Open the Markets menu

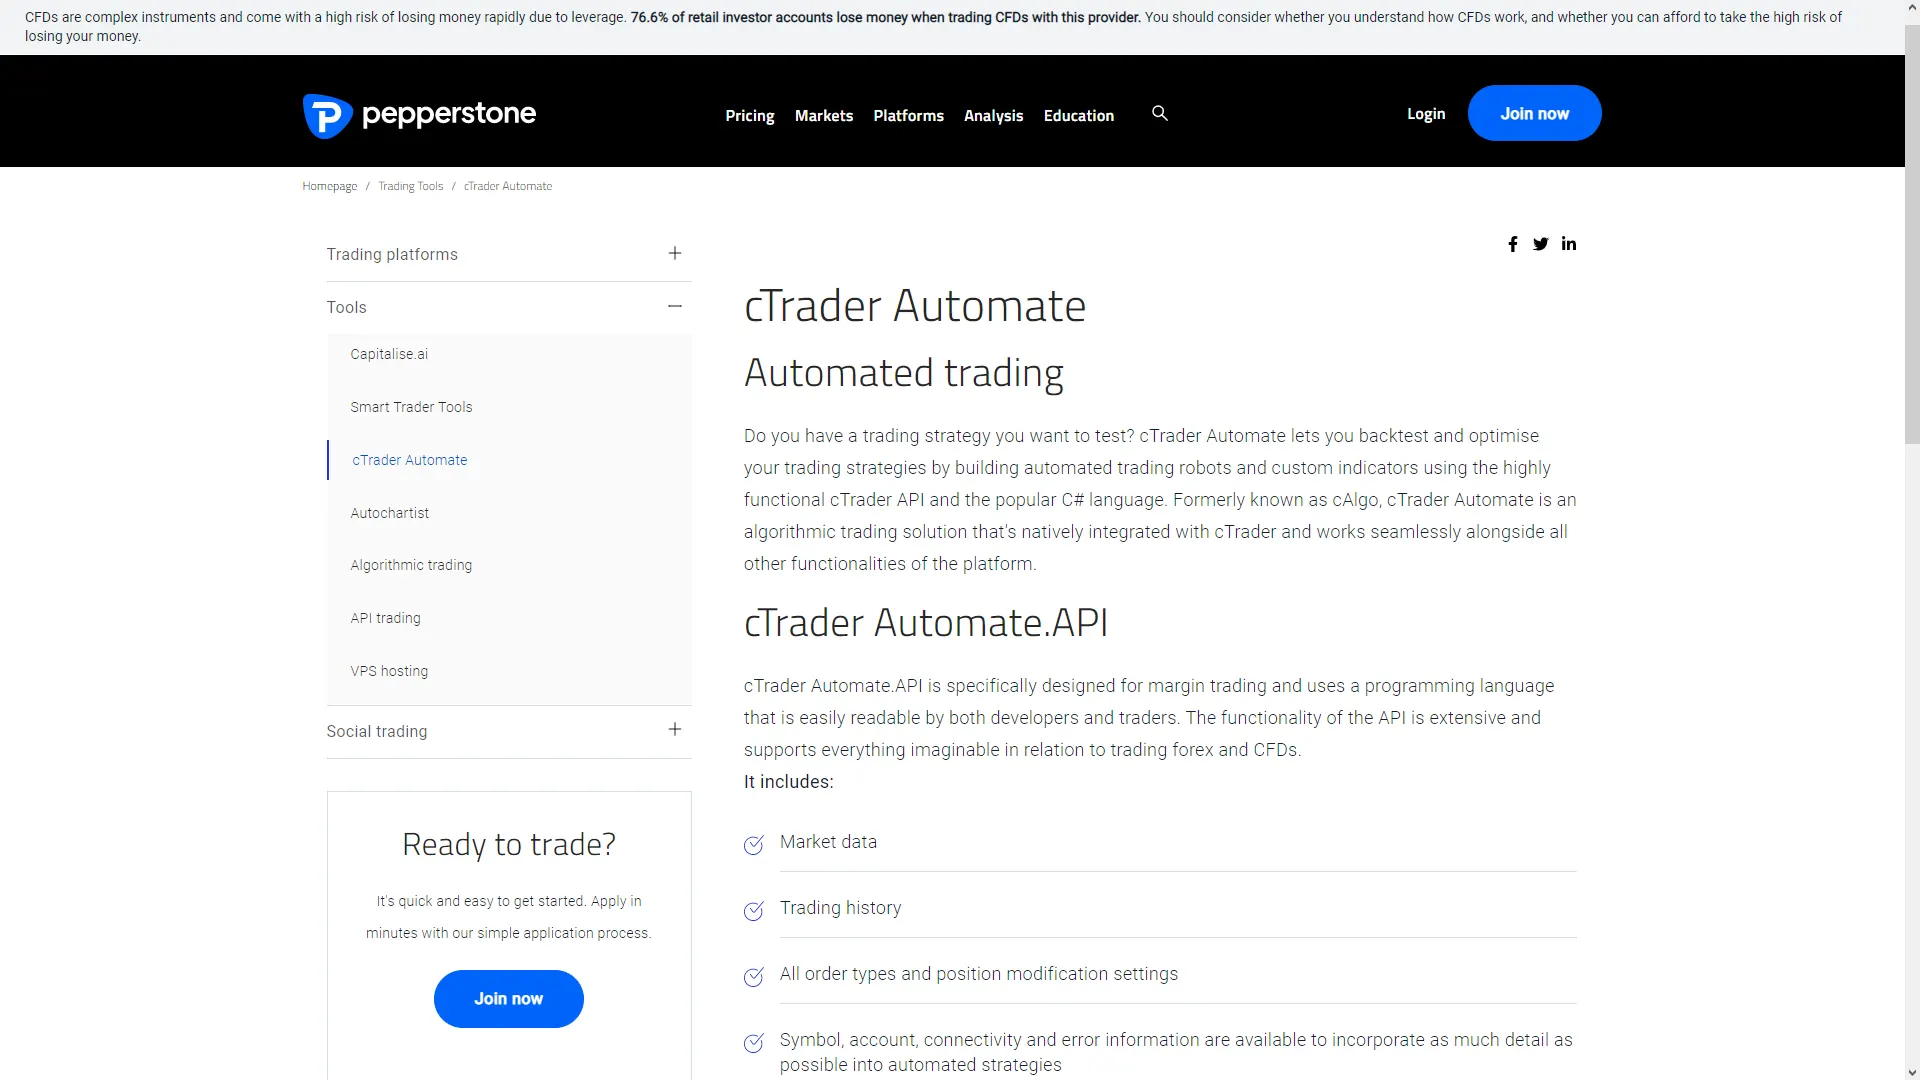coord(824,116)
